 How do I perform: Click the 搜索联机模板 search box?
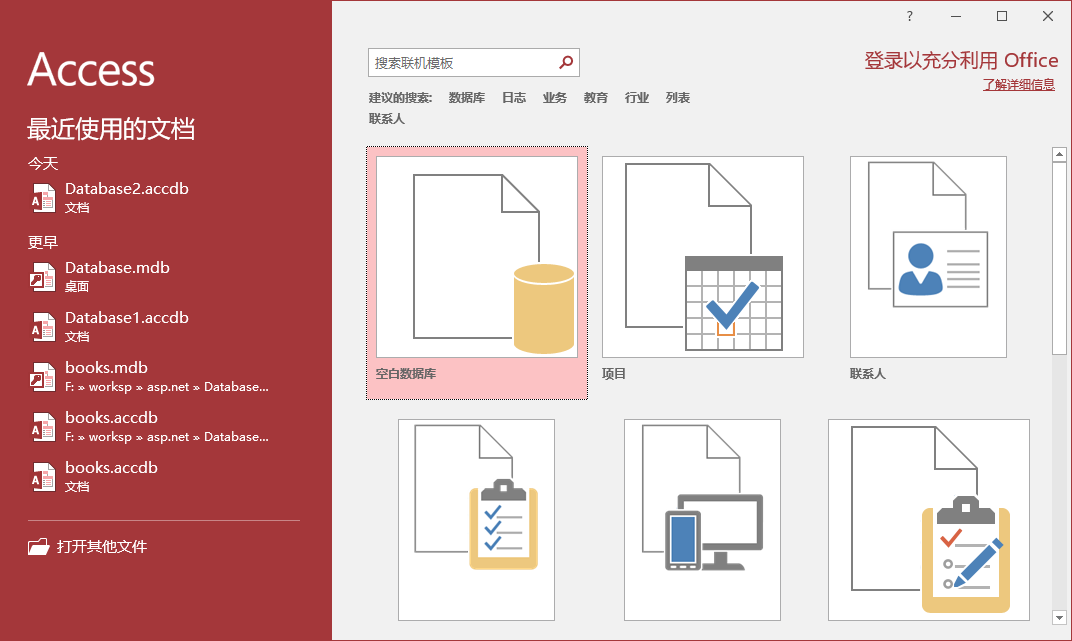coord(460,62)
